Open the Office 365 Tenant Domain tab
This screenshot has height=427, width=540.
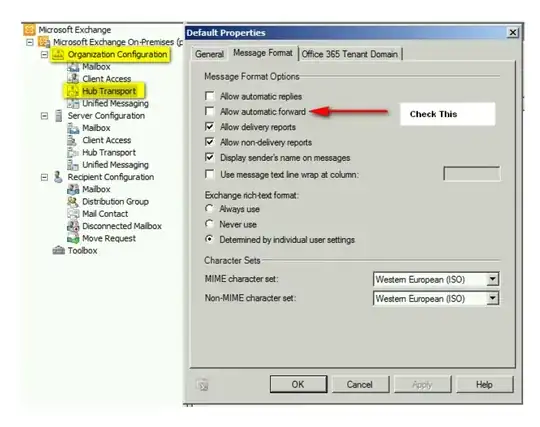coord(350,54)
